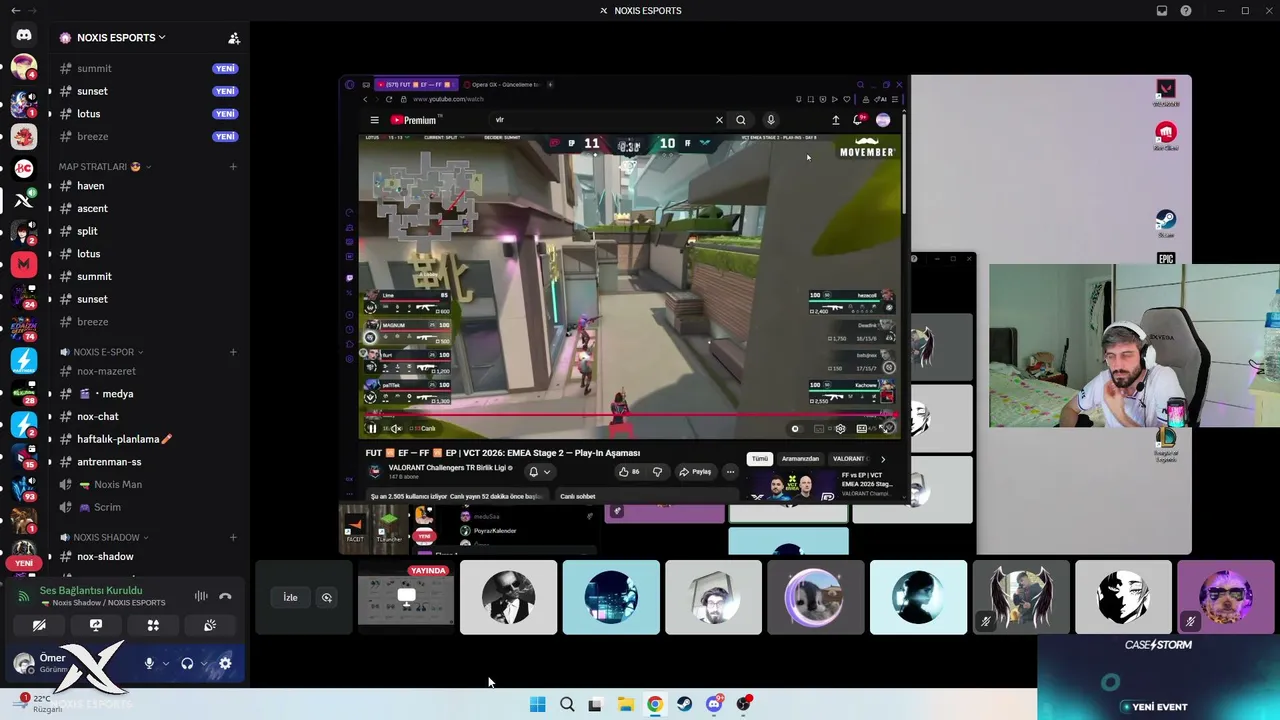Open the soundboard icon in voice panel

[210, 625]
